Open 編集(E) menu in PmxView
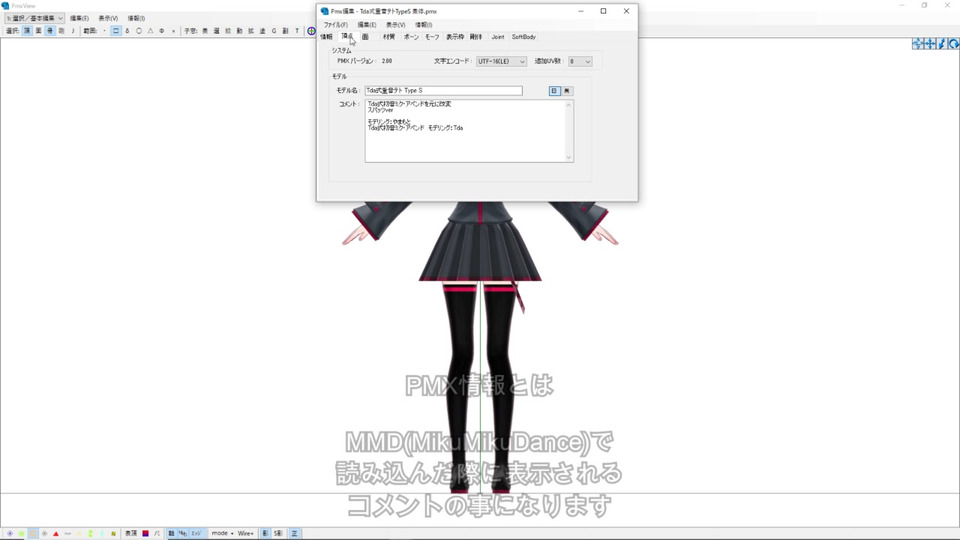 coord(79,18)
